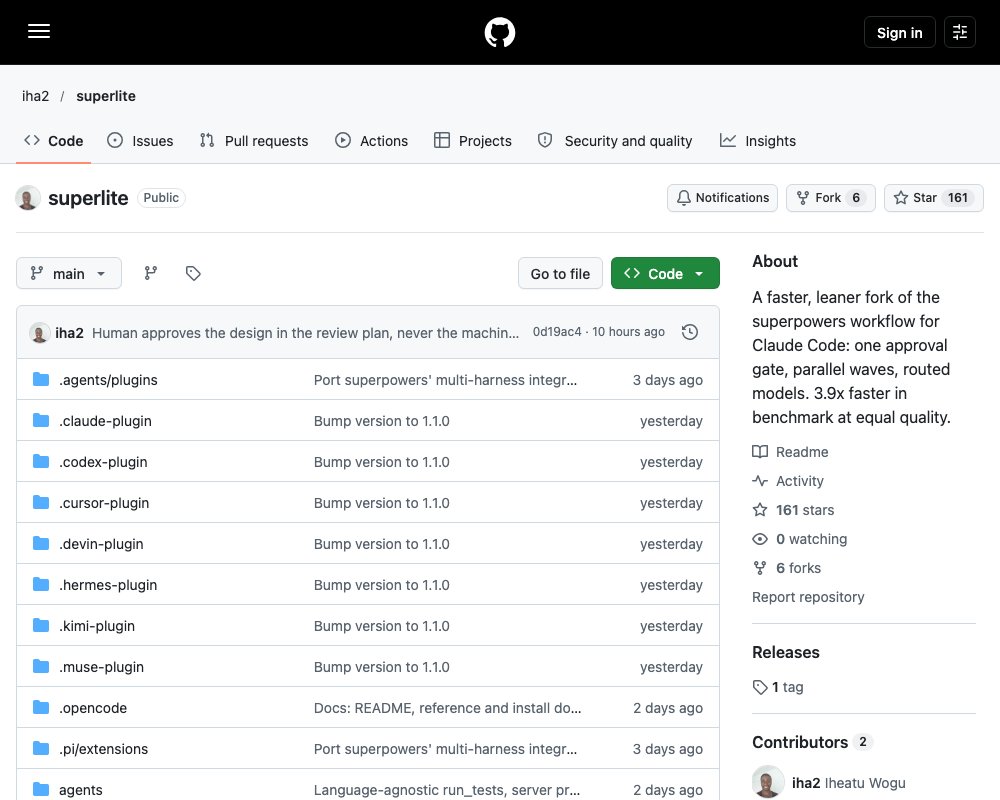Open the 1 tag releases link
The height and width of the screenshot is (800, 1000).
click(x=778, y=686)
